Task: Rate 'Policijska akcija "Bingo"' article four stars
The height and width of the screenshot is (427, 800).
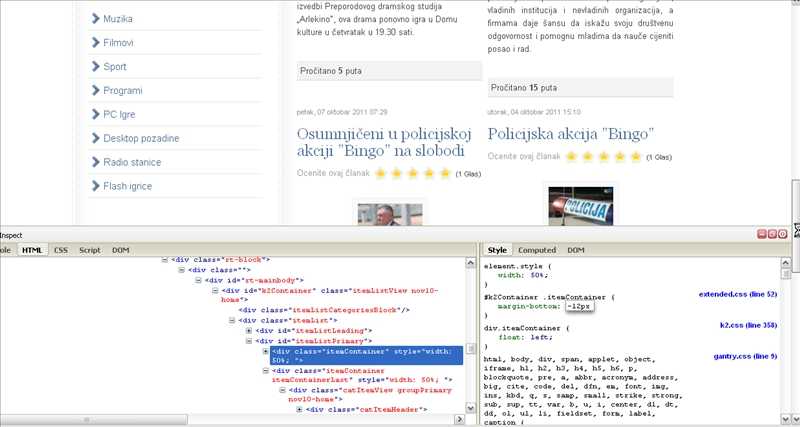Action: [620, 157]
